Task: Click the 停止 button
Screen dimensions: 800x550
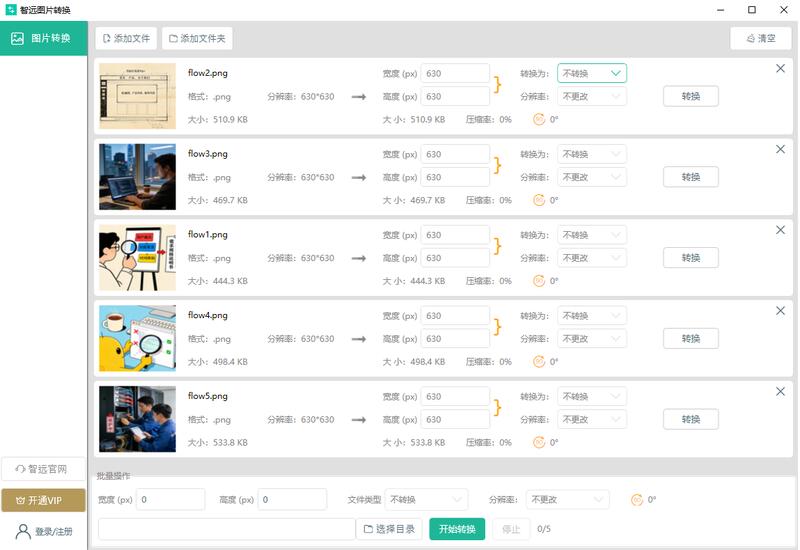Action: 511,529
